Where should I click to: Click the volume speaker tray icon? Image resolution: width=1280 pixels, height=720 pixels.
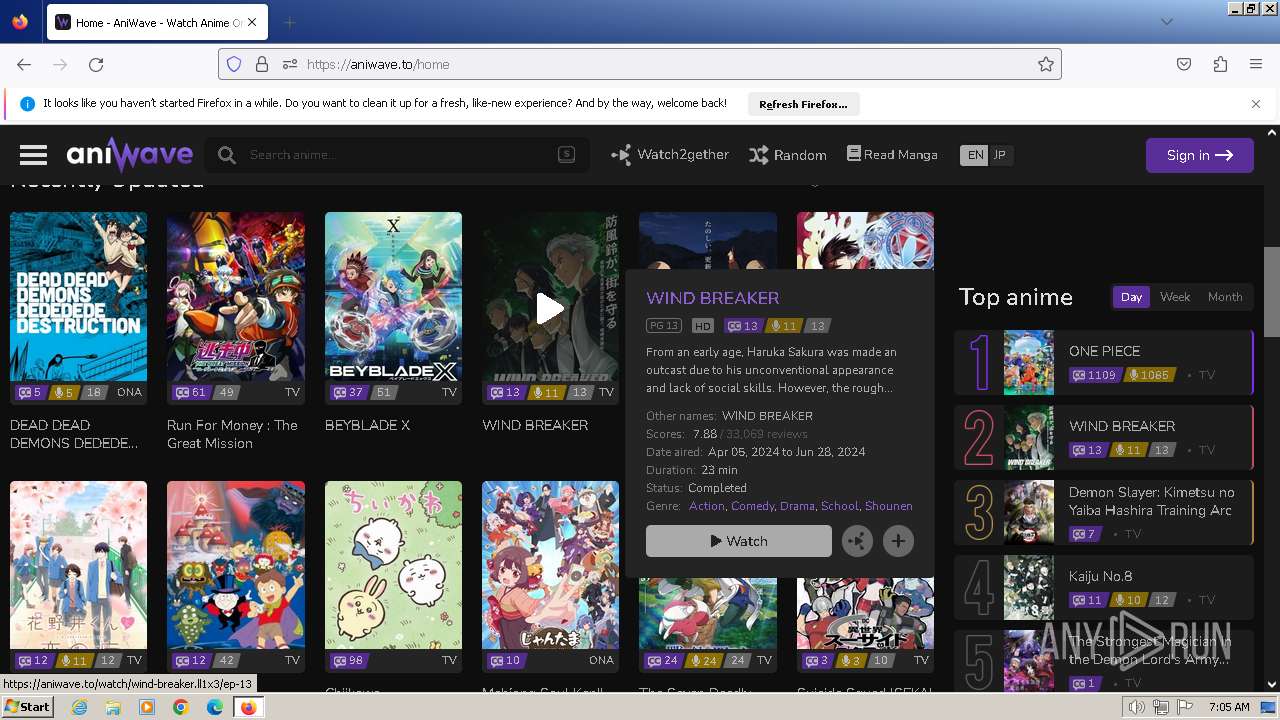[1137, 707]
